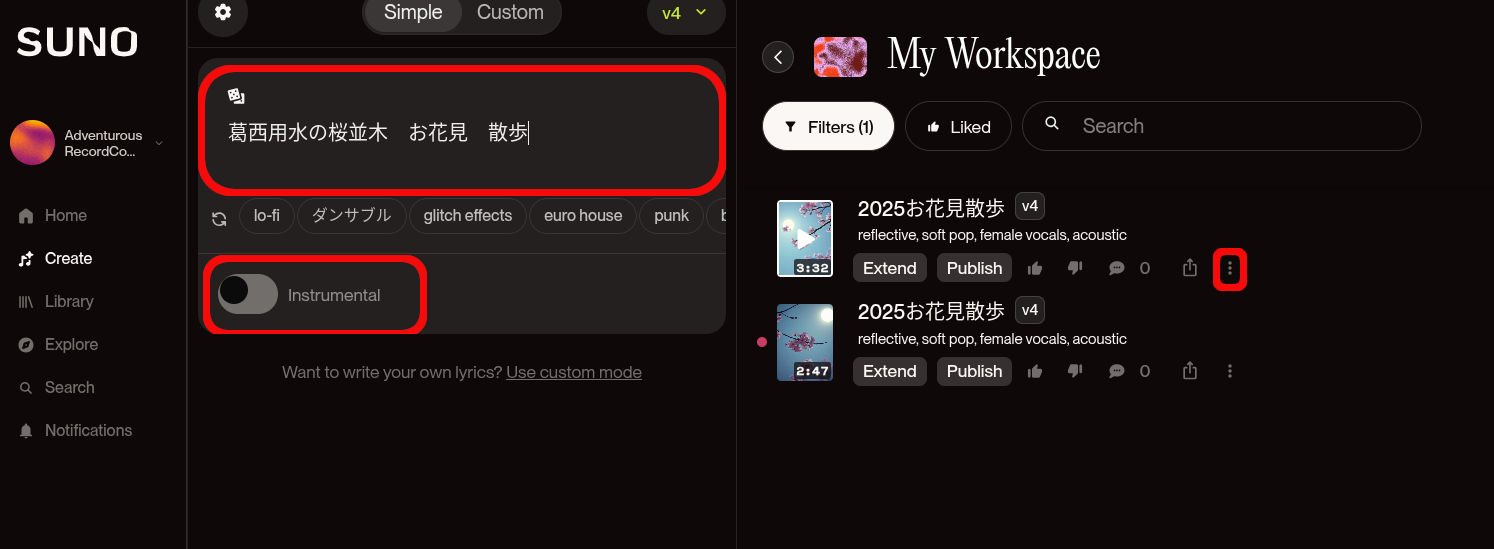Open the Filters (1) panel
Viewport: 1494px width, 549px height.
click(828, 127)
